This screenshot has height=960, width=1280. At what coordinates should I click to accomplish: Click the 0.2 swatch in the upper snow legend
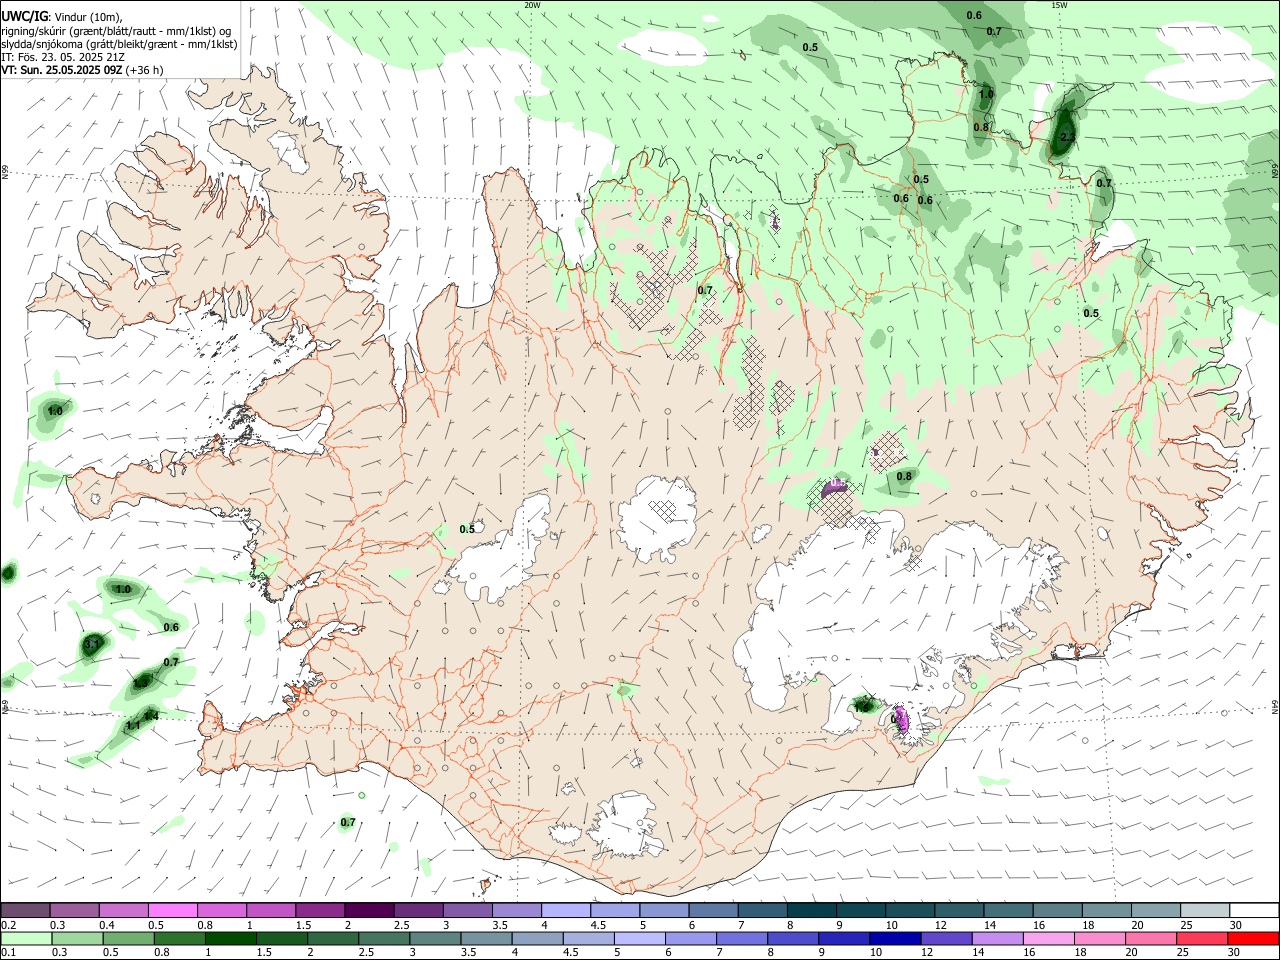click(x=25, y=910)
